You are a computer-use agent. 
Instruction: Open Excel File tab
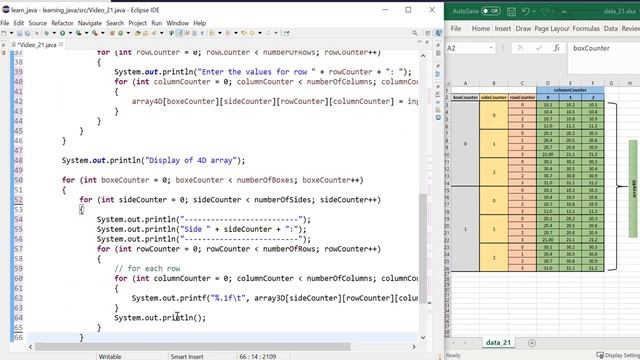coord(456,29)
